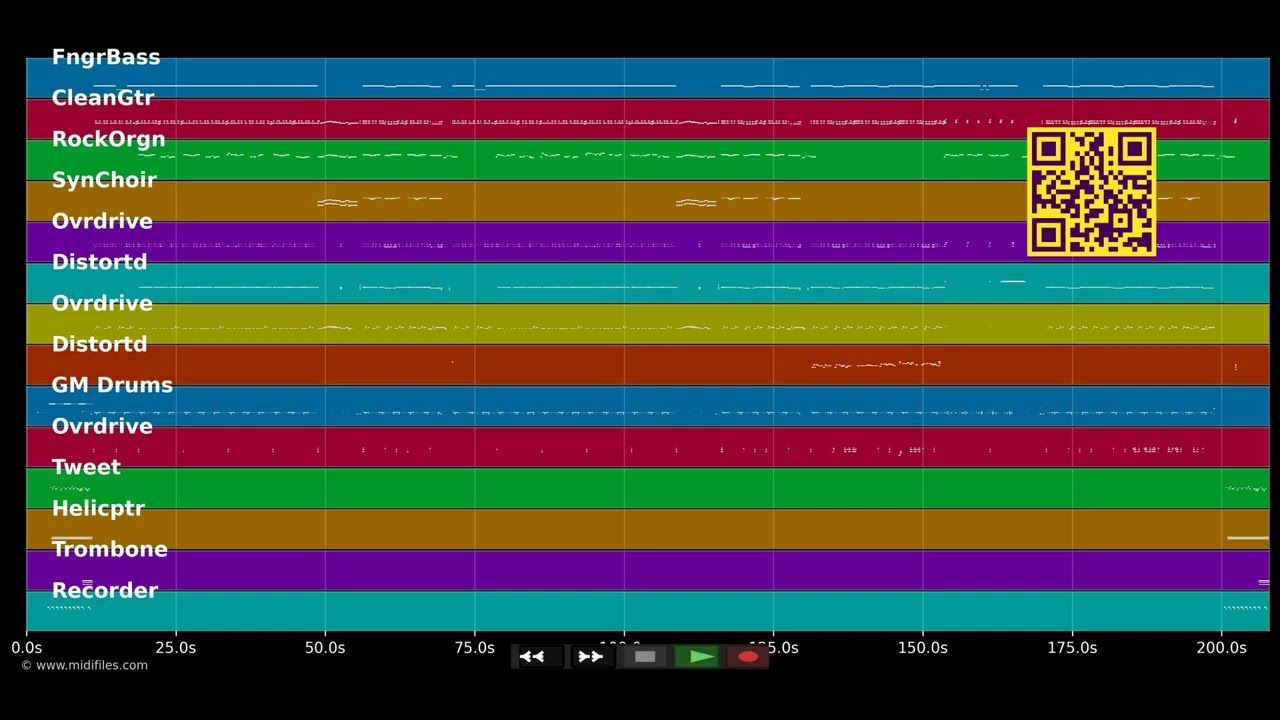This screenshot has height=720, width=1280.
Task: Jump to the 50.0s timeline marker
Action: 325,648
